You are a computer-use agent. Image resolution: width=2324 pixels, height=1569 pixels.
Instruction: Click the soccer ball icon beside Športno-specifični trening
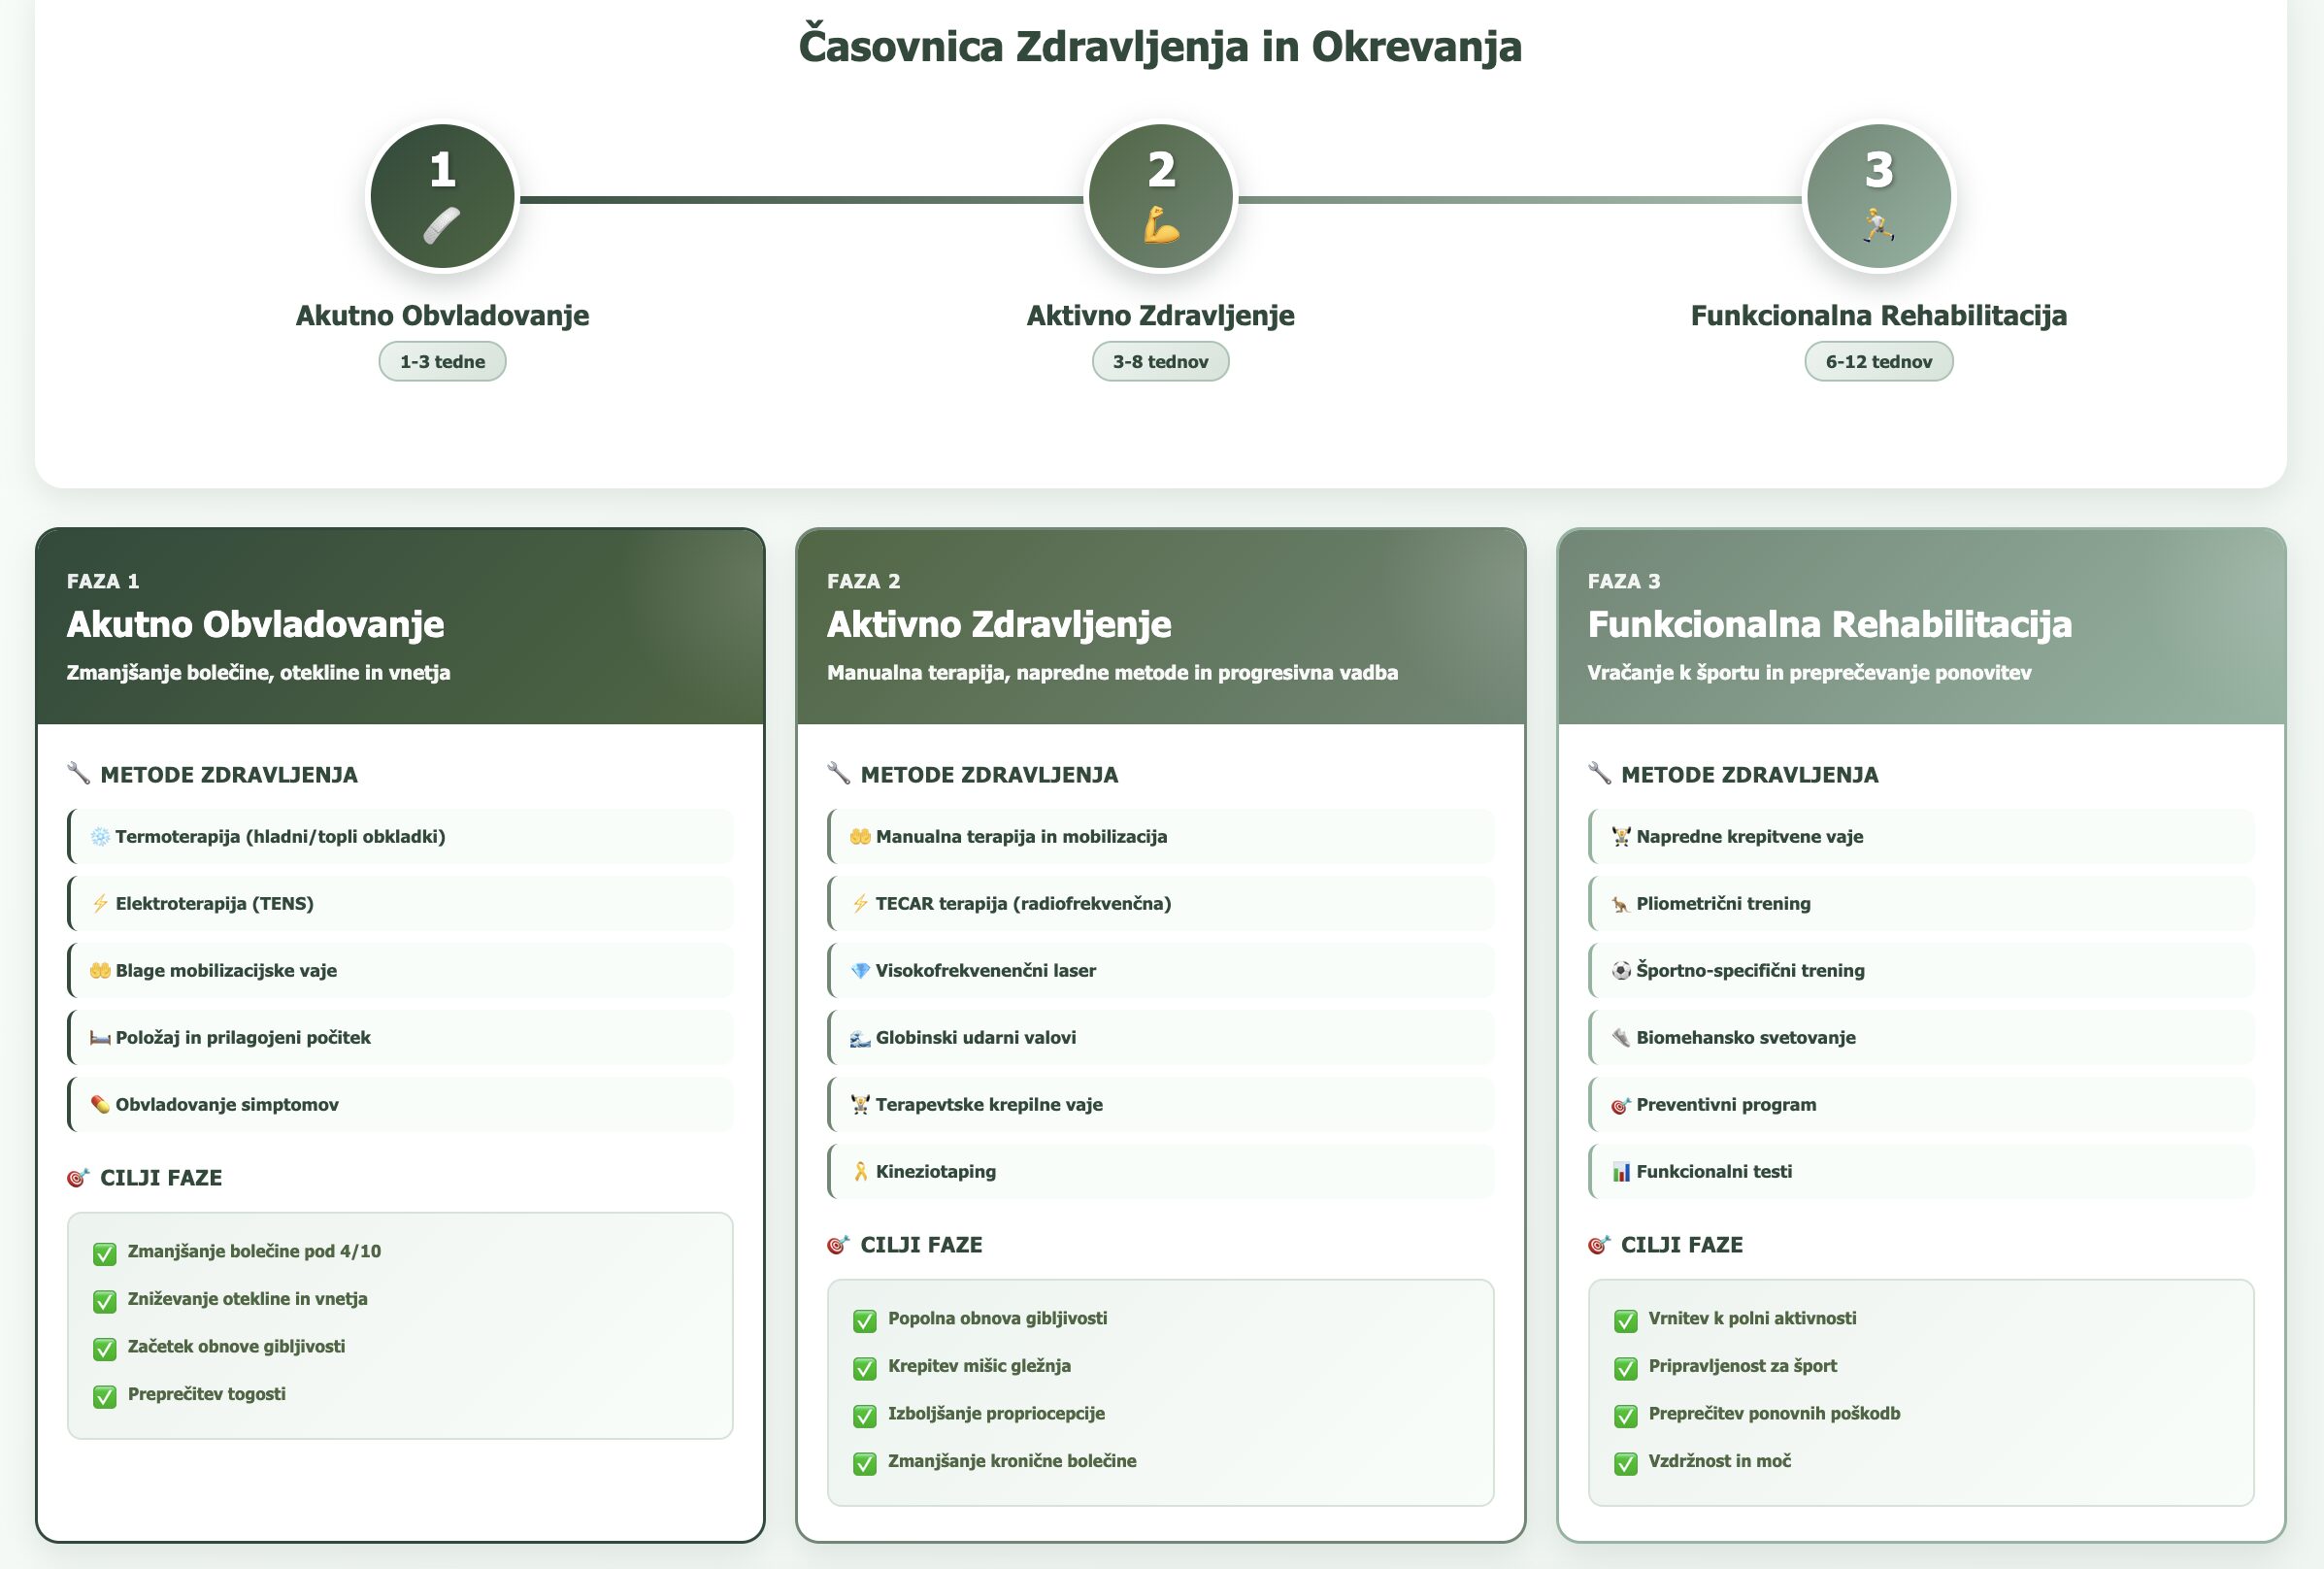tap(1621, 971)
